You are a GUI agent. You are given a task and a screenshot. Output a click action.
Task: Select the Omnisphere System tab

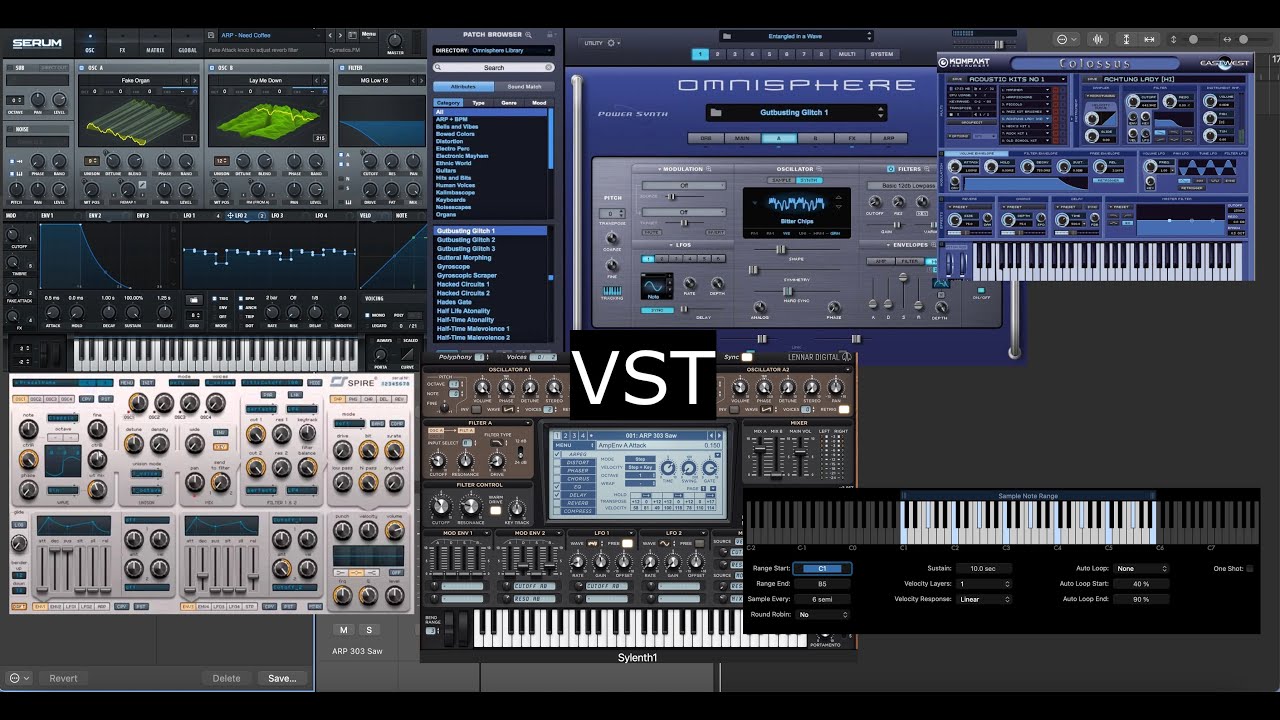(882, 54)
